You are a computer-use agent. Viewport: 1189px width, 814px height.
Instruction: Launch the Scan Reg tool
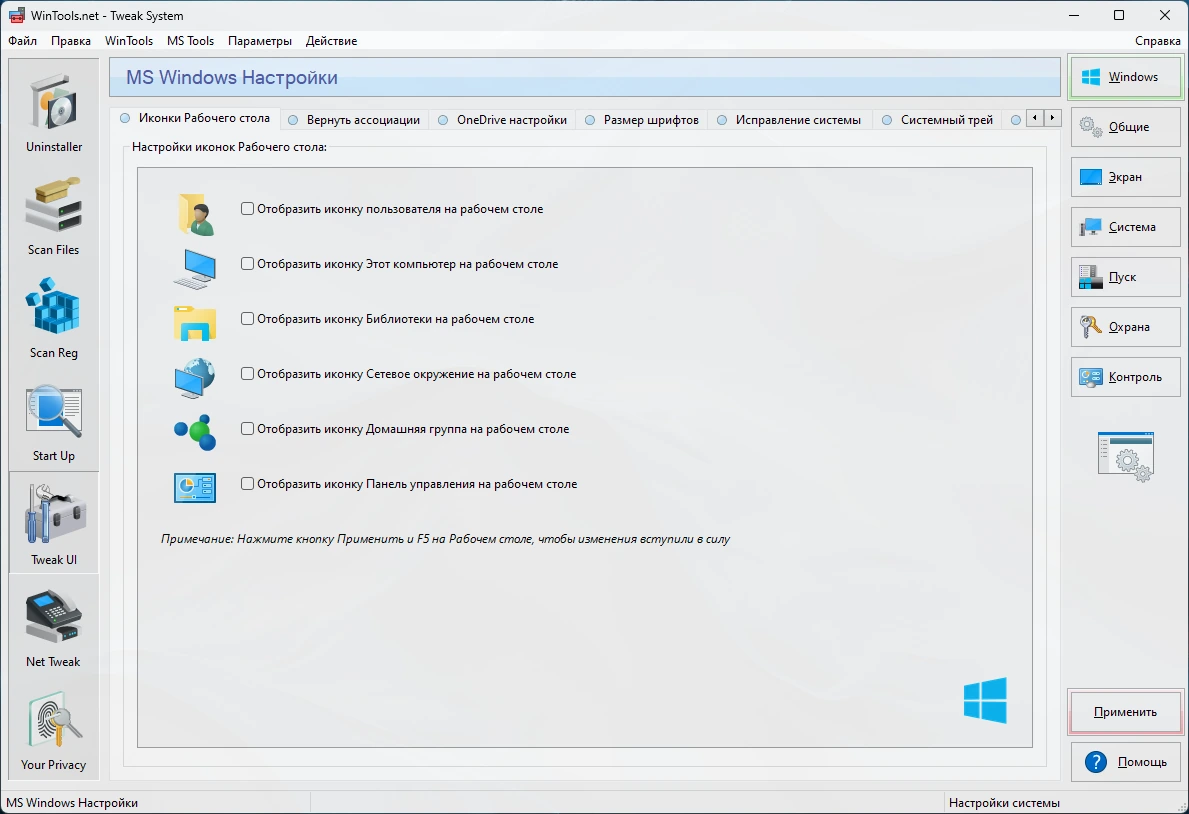[x=54, y=318]
